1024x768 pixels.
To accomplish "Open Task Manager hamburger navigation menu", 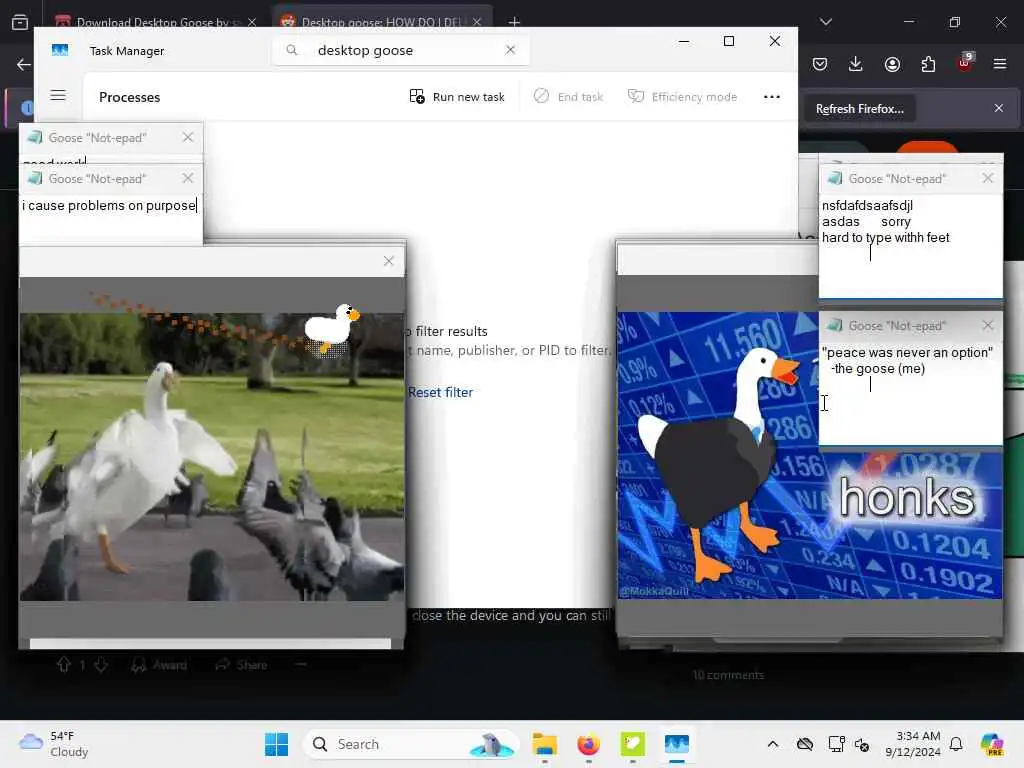I will (x=58, y=95).
